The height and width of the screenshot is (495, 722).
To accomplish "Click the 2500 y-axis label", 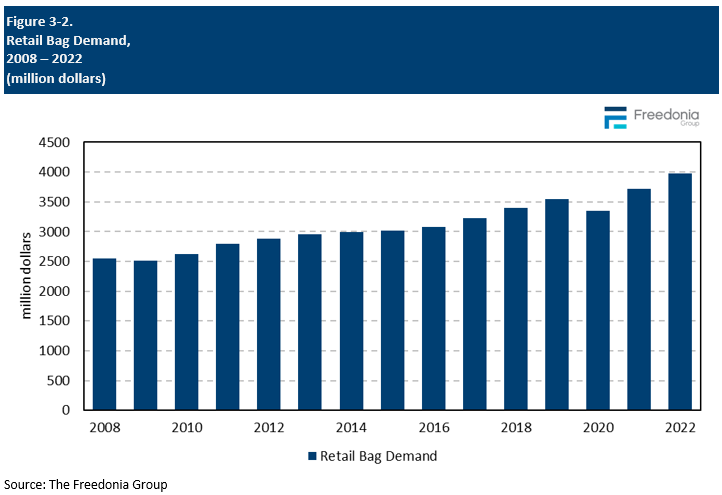I will pos(54,261).
